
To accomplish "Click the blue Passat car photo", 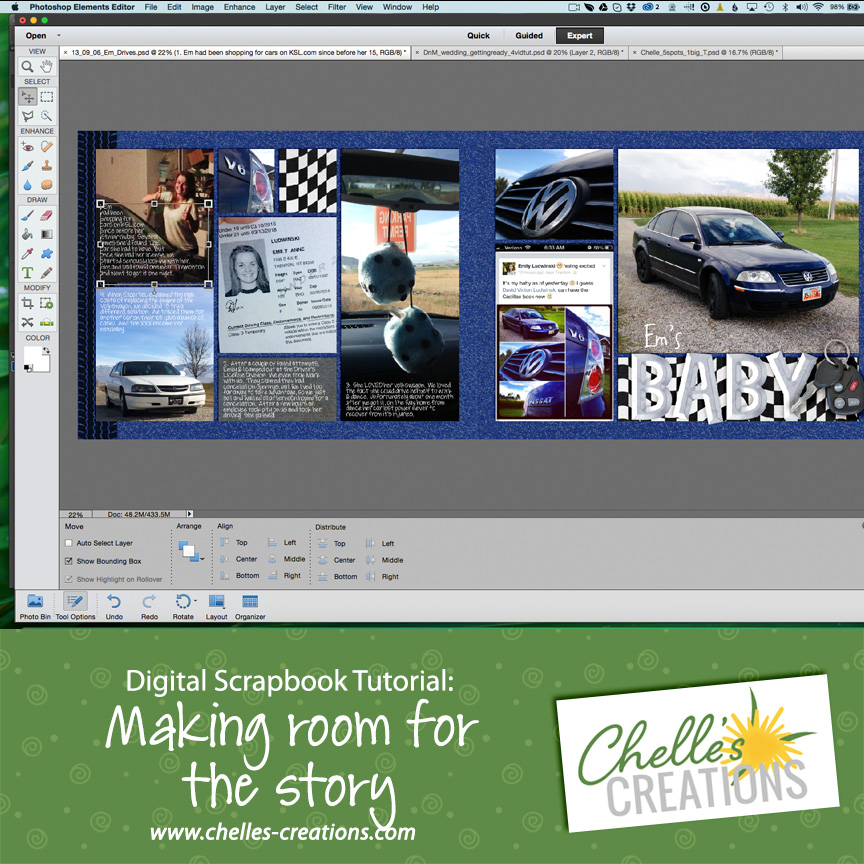I will pyautogui.click(x=738, y=251).
